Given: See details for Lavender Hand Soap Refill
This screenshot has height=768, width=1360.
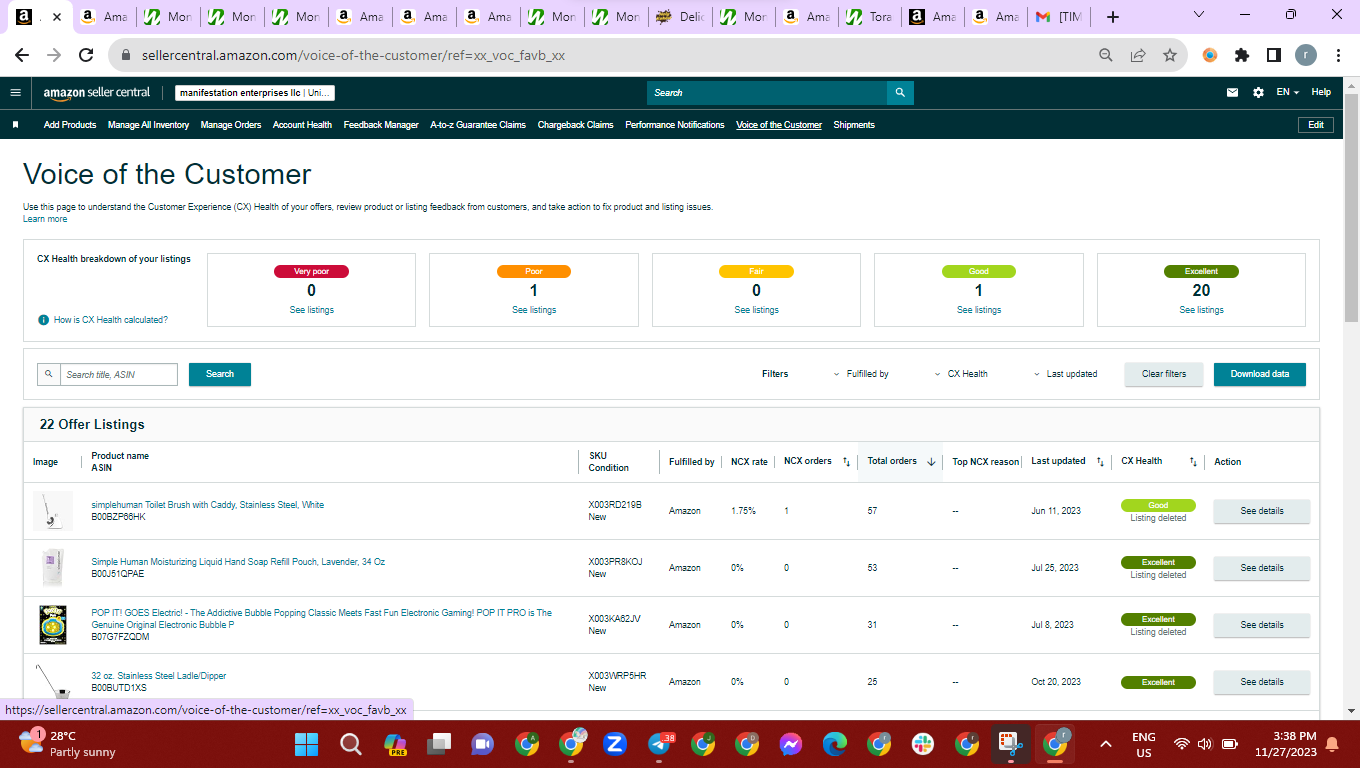Looking at the screenshot, I should (x=1262, y=568).
